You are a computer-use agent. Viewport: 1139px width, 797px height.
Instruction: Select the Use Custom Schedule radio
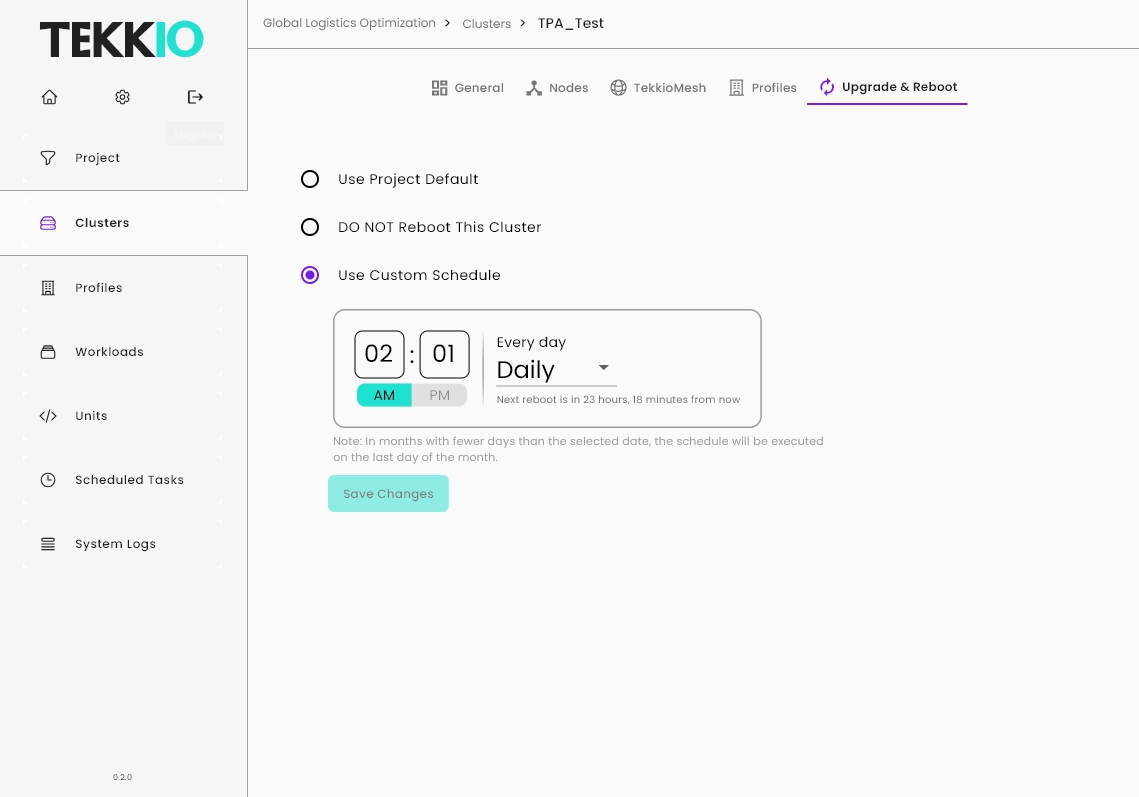point(310,275)
